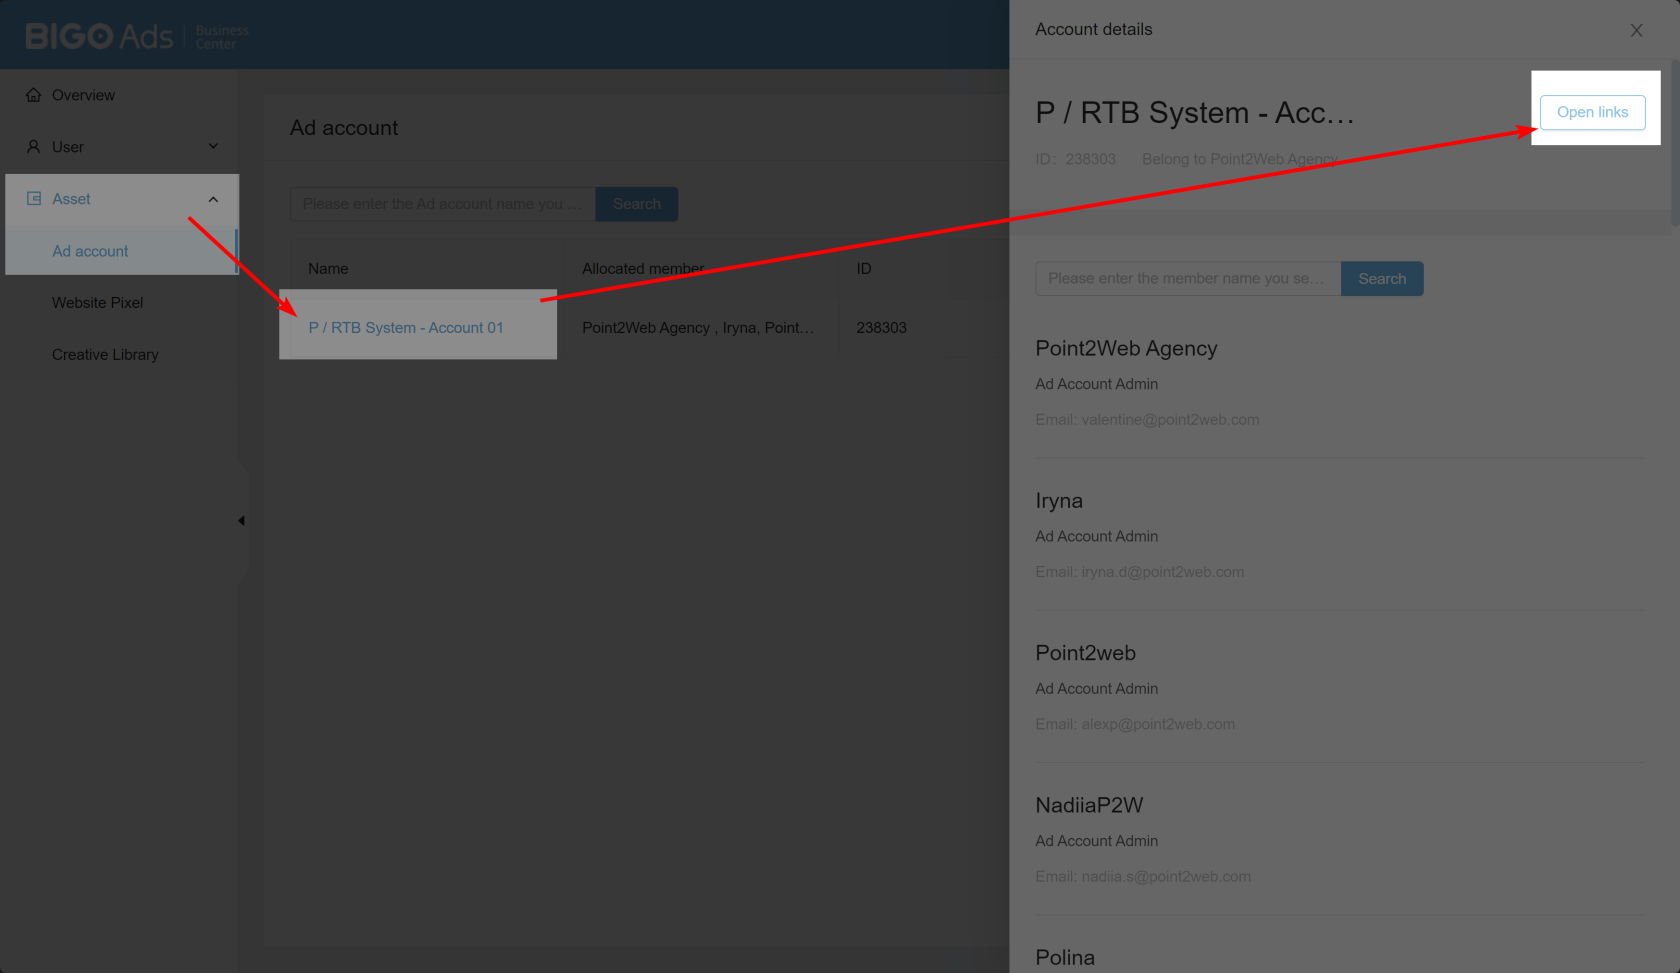Click email iryna.d@point2web.com
Image resolution: width=1680 pixels, height=973 pixels.
(x=1163, y=572)
